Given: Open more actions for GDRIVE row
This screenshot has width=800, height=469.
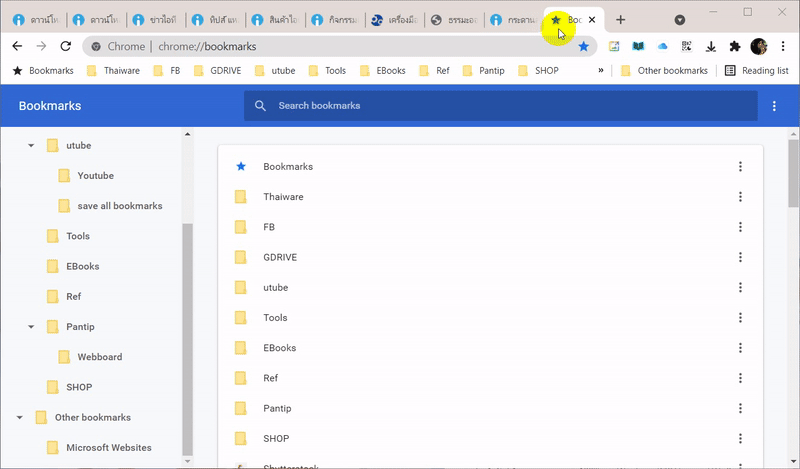Looking at the screenshot, I should 740,257.
